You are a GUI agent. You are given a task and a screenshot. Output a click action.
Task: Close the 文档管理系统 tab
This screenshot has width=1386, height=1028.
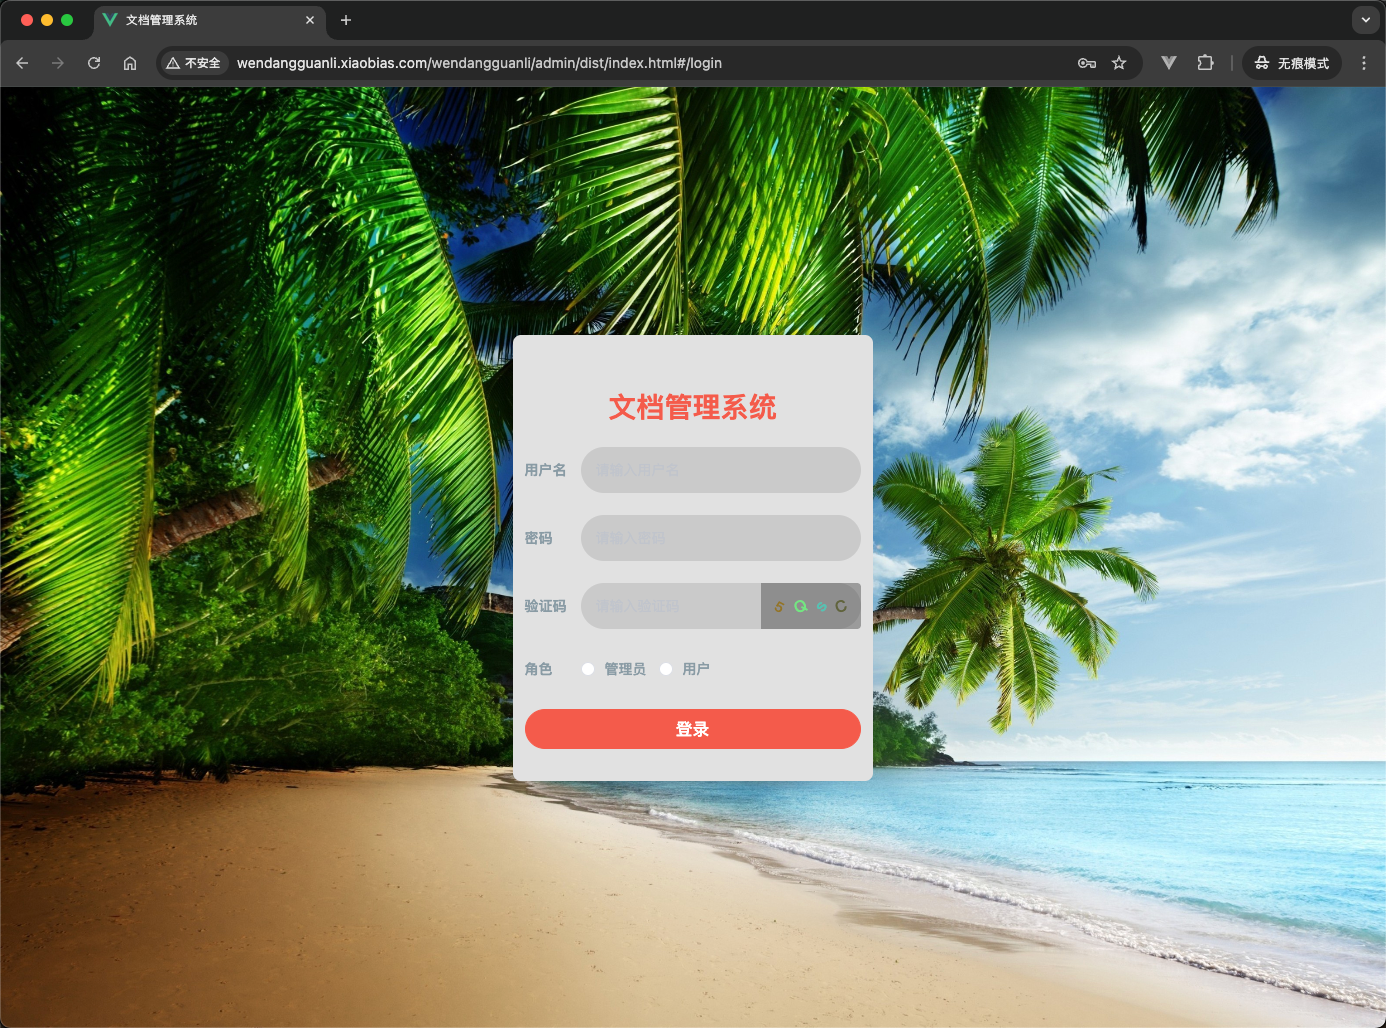pyautogui.click(x=310, y=20)
